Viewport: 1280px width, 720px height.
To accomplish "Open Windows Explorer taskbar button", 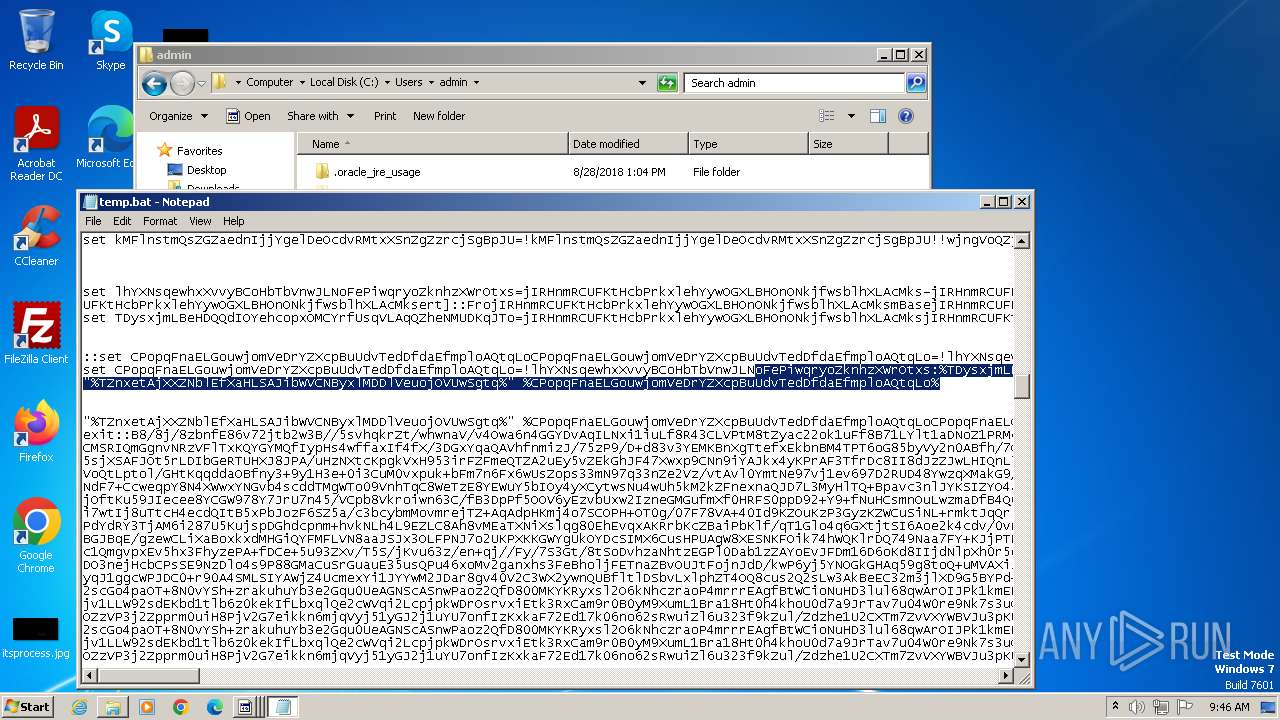I will (x=113, y=707).
